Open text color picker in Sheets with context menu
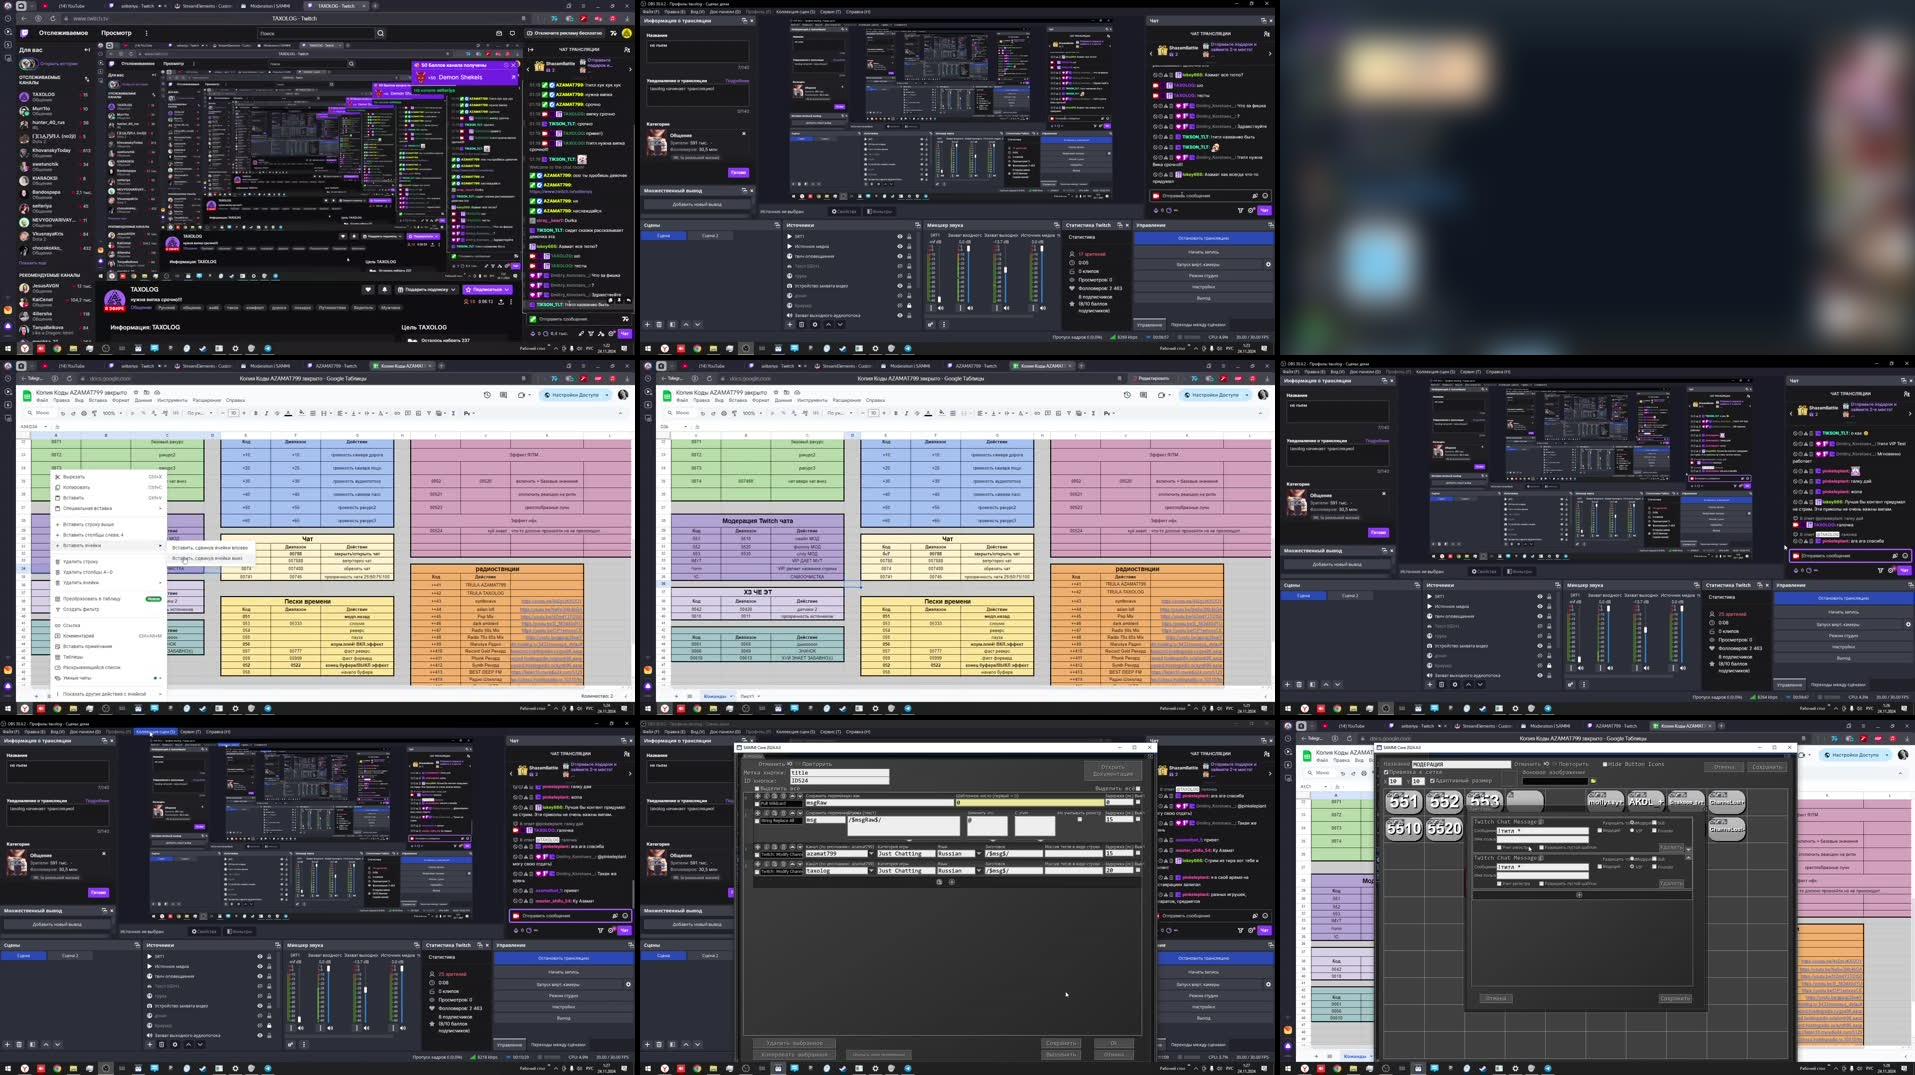 288,413
